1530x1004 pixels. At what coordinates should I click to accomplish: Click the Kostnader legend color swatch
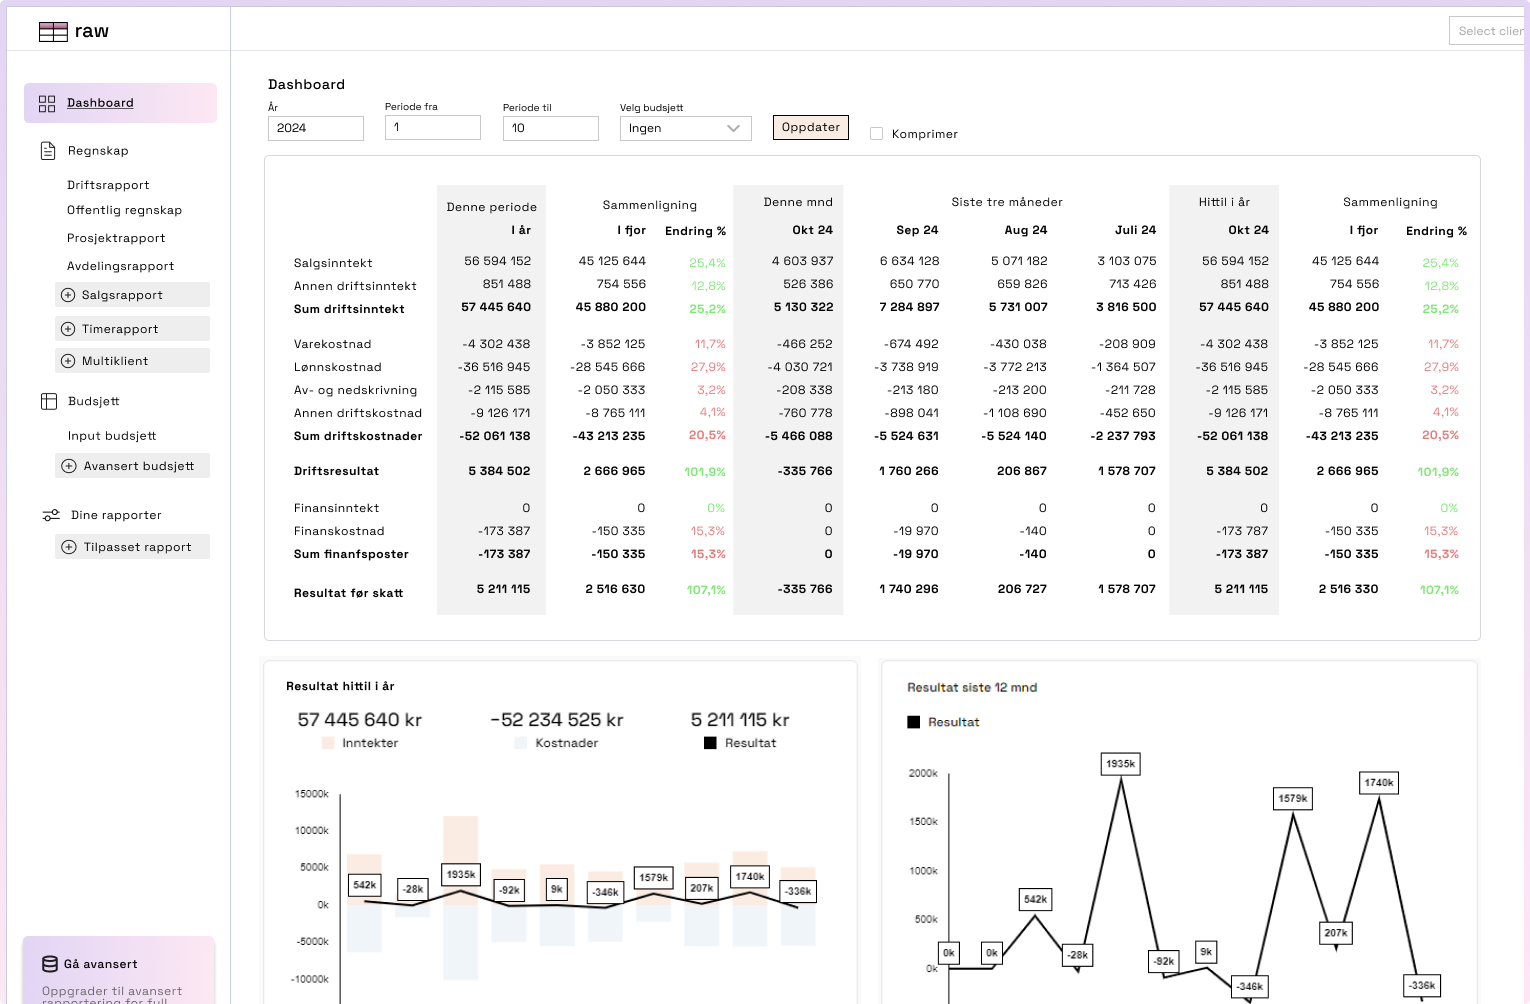coord(520,743)
